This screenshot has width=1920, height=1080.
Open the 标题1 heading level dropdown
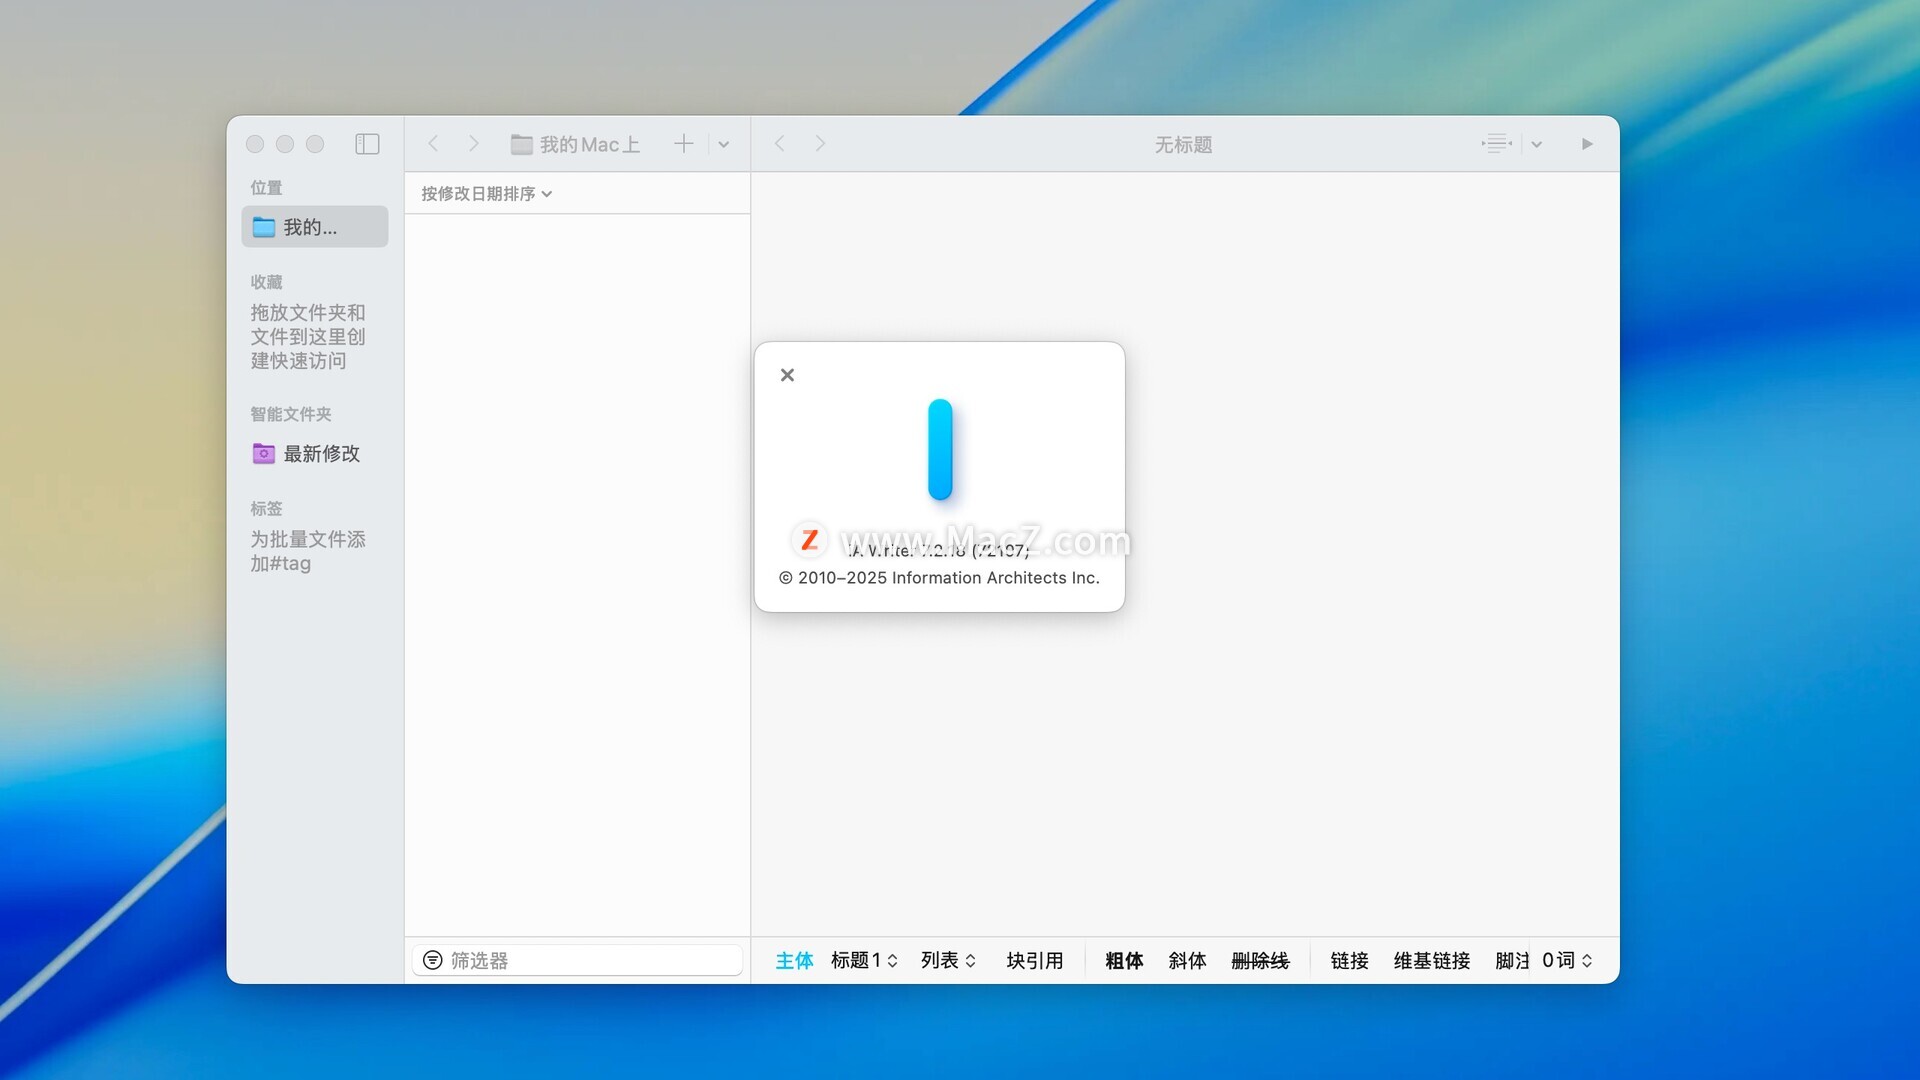[864, 961]
